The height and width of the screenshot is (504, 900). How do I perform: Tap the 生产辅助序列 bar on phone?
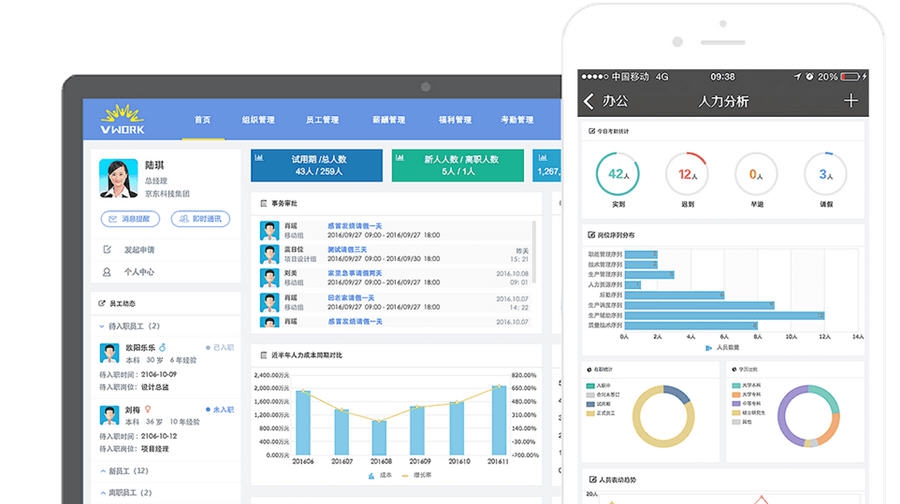[724, 316]
